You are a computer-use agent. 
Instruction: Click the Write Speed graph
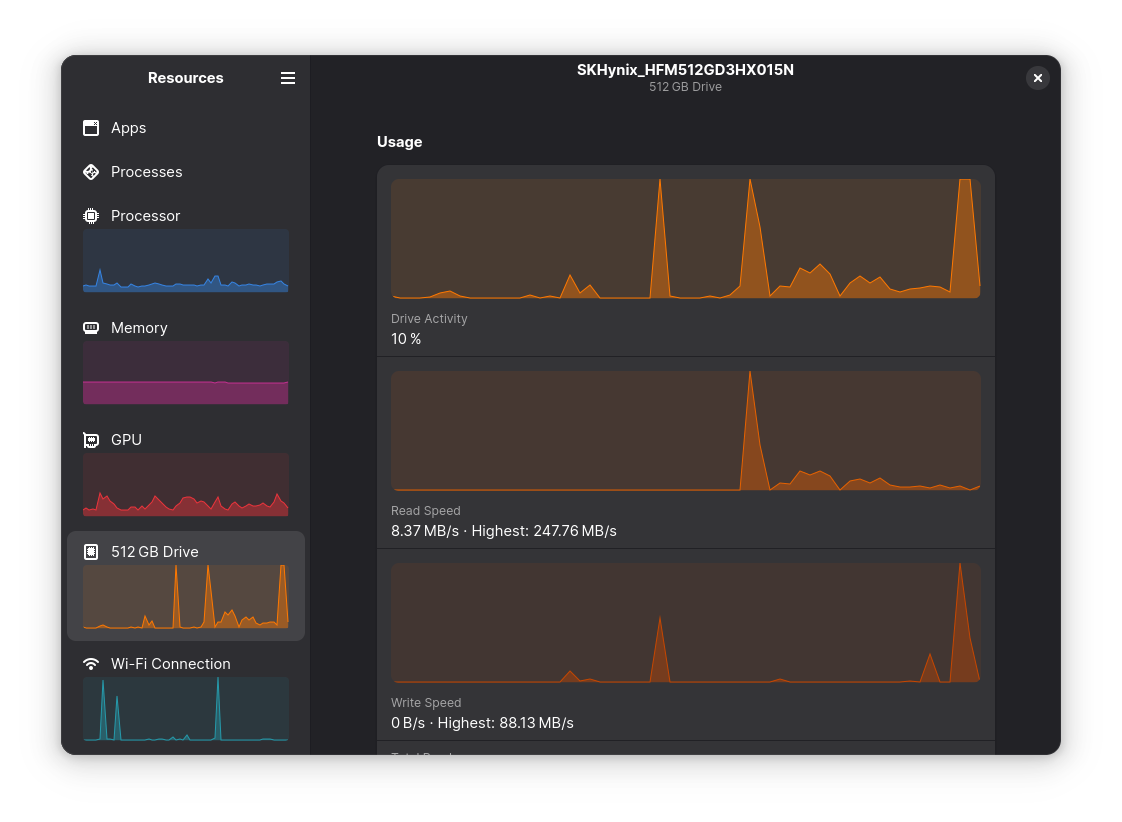[685, 623]
